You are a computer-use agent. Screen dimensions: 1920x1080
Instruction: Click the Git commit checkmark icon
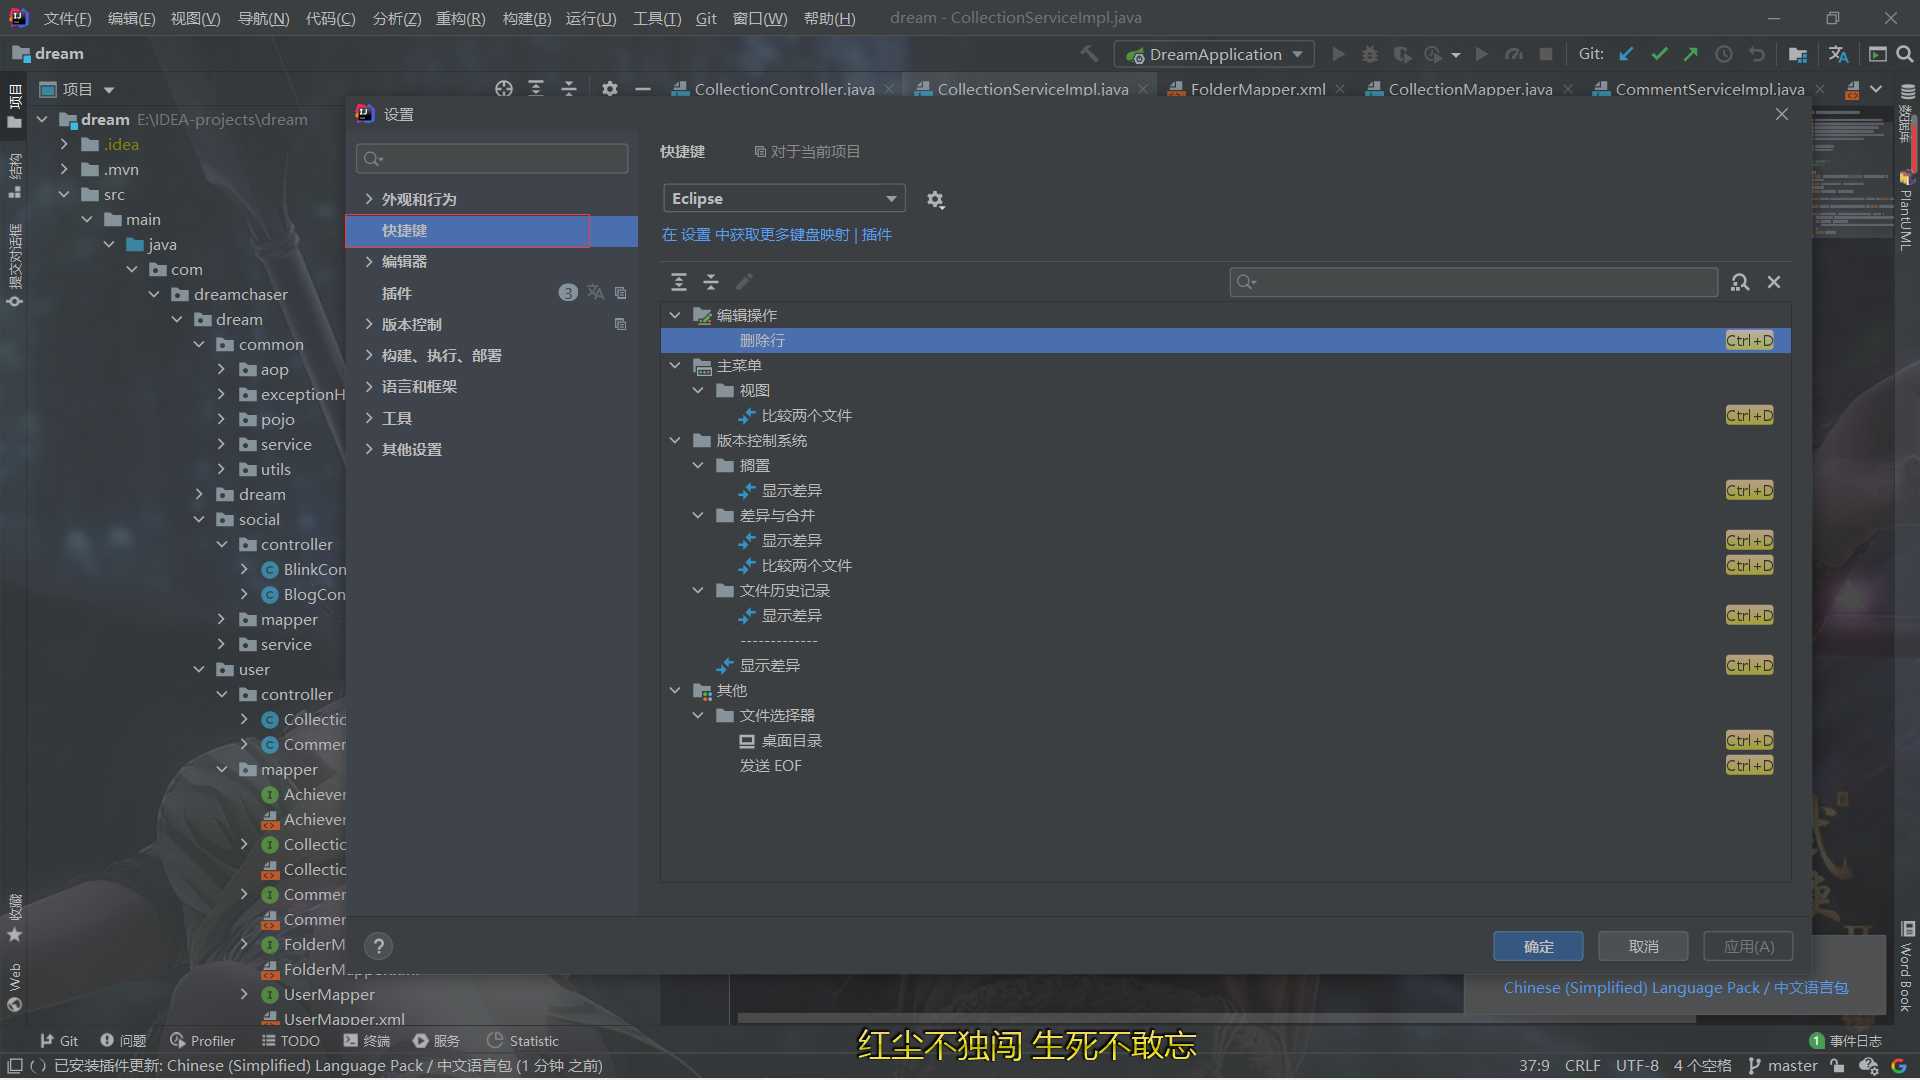point(1659,54)
